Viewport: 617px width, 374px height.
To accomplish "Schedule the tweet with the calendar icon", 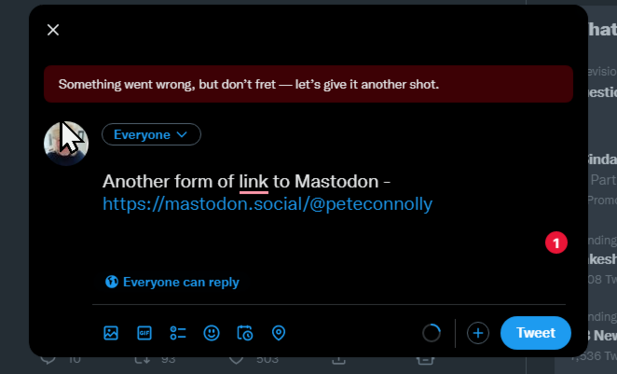I will [245, 333].
